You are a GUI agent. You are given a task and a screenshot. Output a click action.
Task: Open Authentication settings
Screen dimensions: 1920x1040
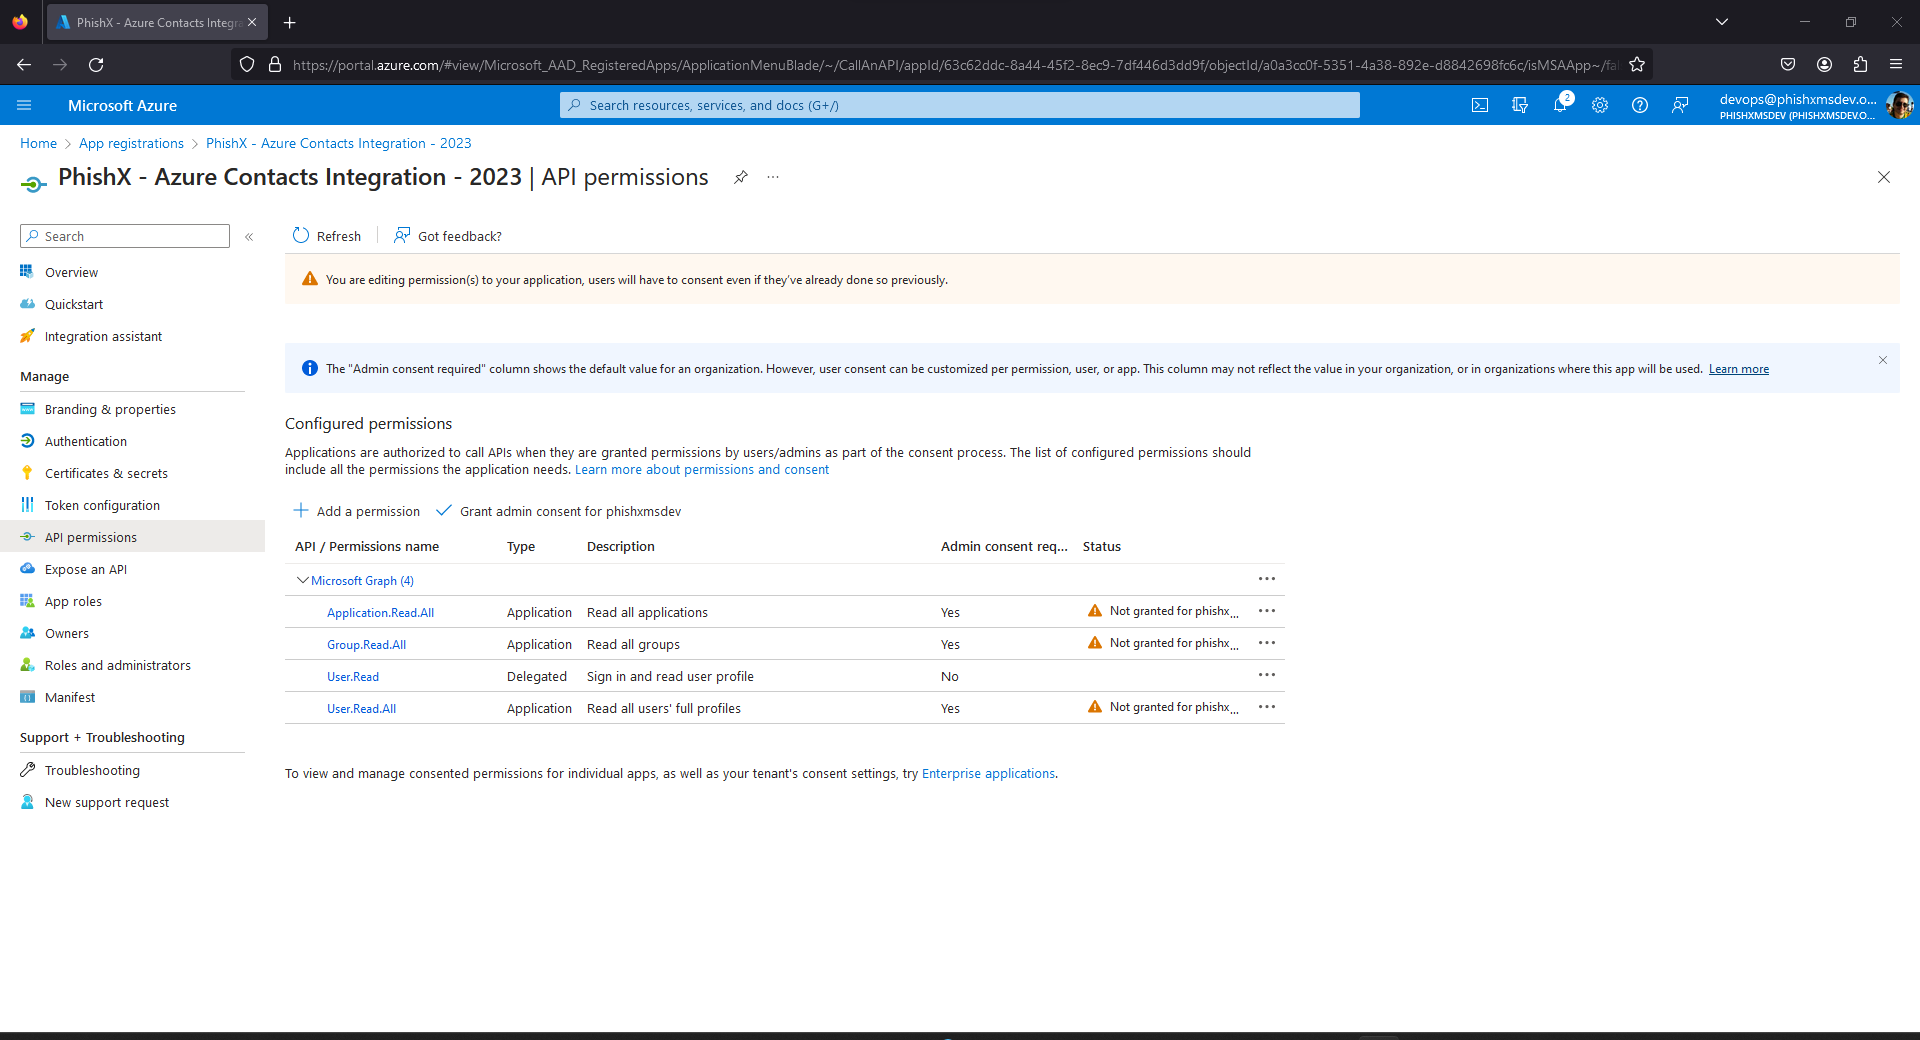[x=86, y=441]
